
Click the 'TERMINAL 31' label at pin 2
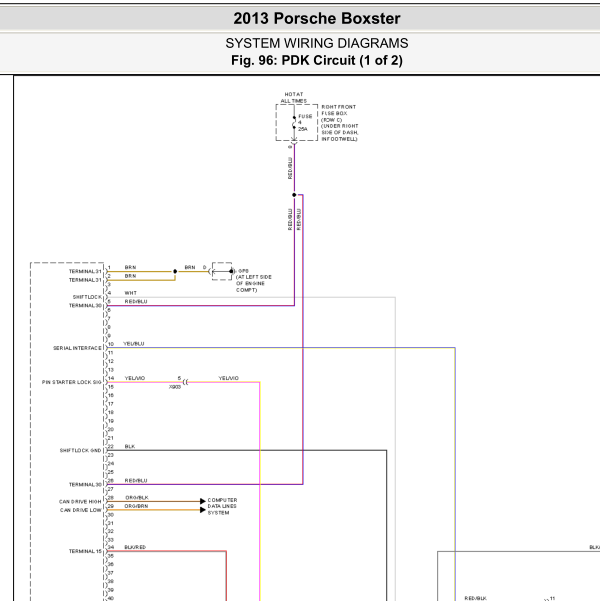click(85, 280)
